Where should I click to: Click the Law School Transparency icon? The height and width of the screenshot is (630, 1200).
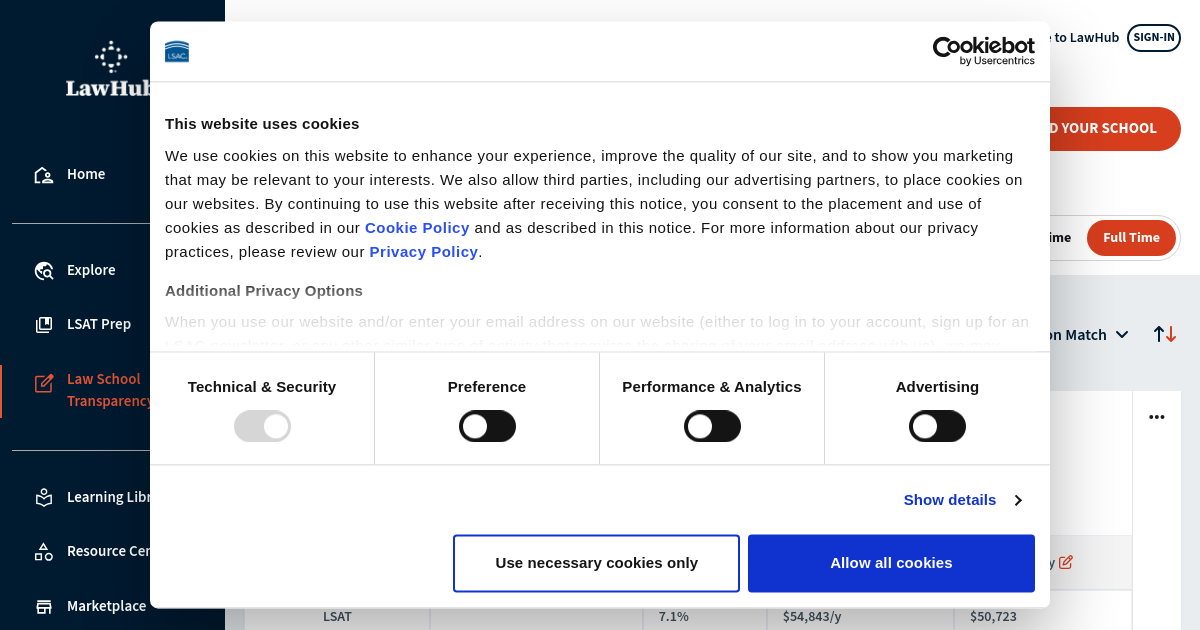click(44, 383)
